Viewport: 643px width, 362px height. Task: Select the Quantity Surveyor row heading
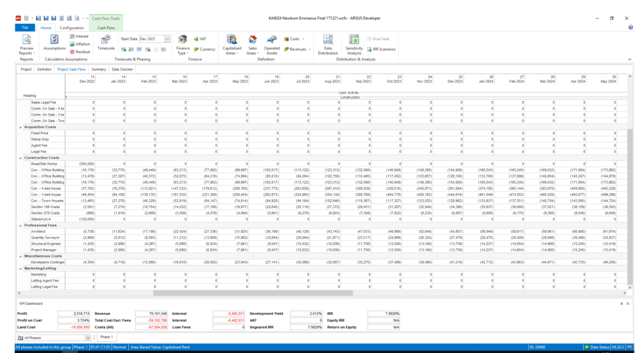pos(45,238)
